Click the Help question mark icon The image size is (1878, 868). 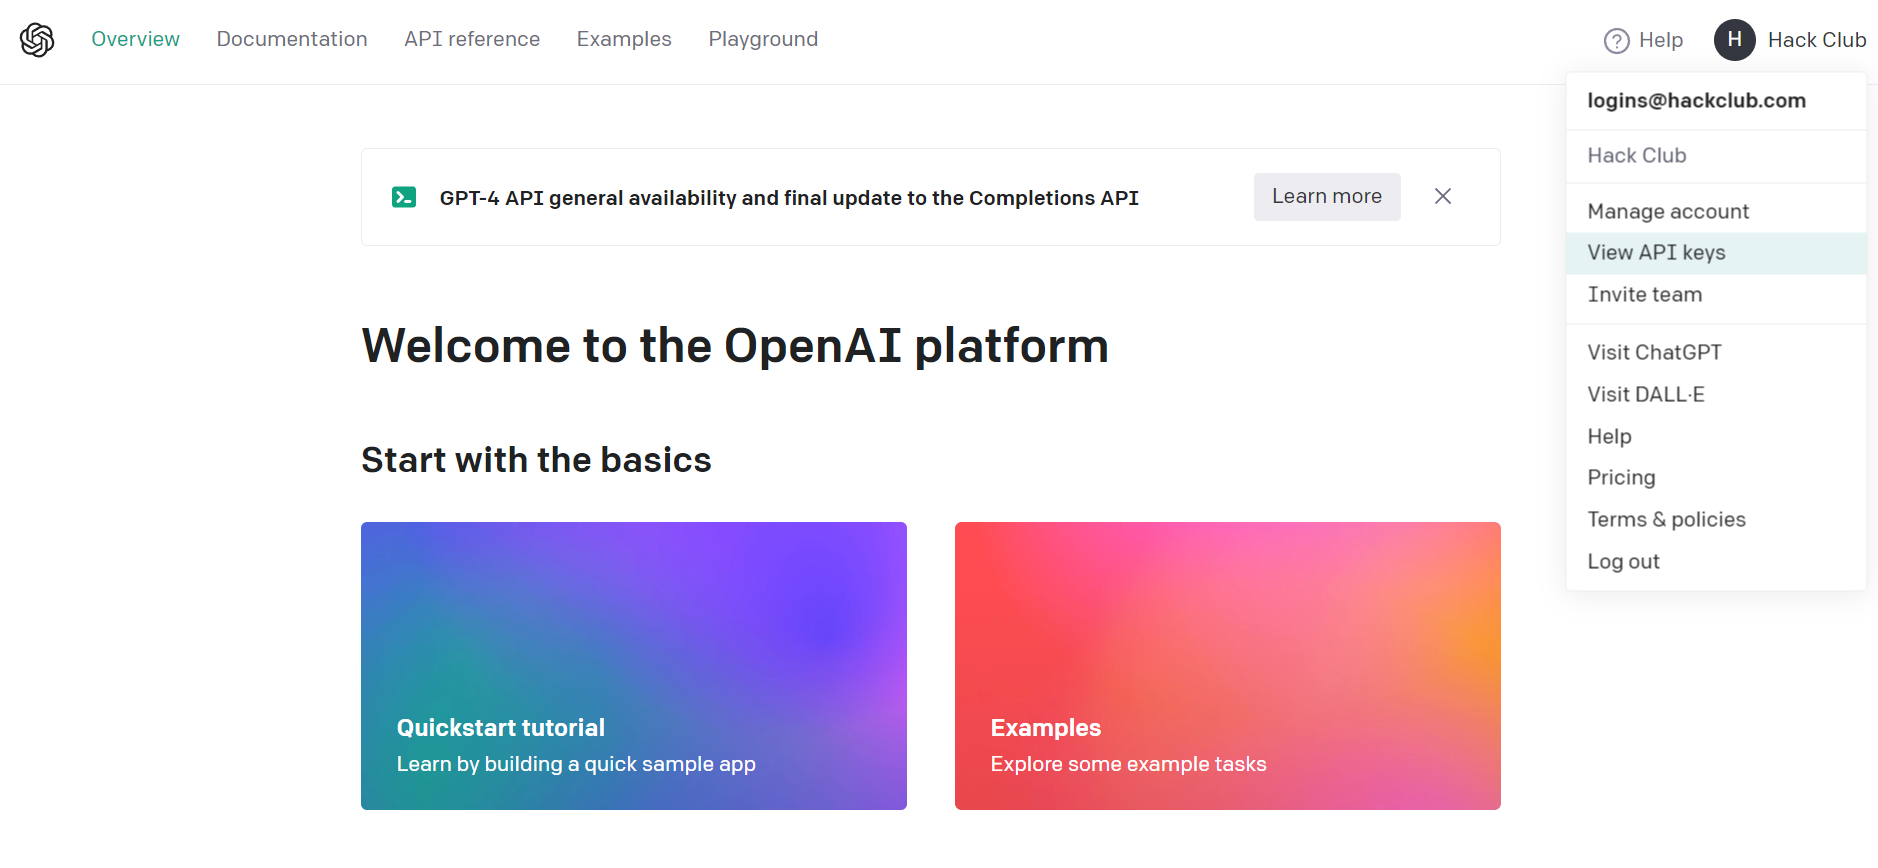point(1616,41)
